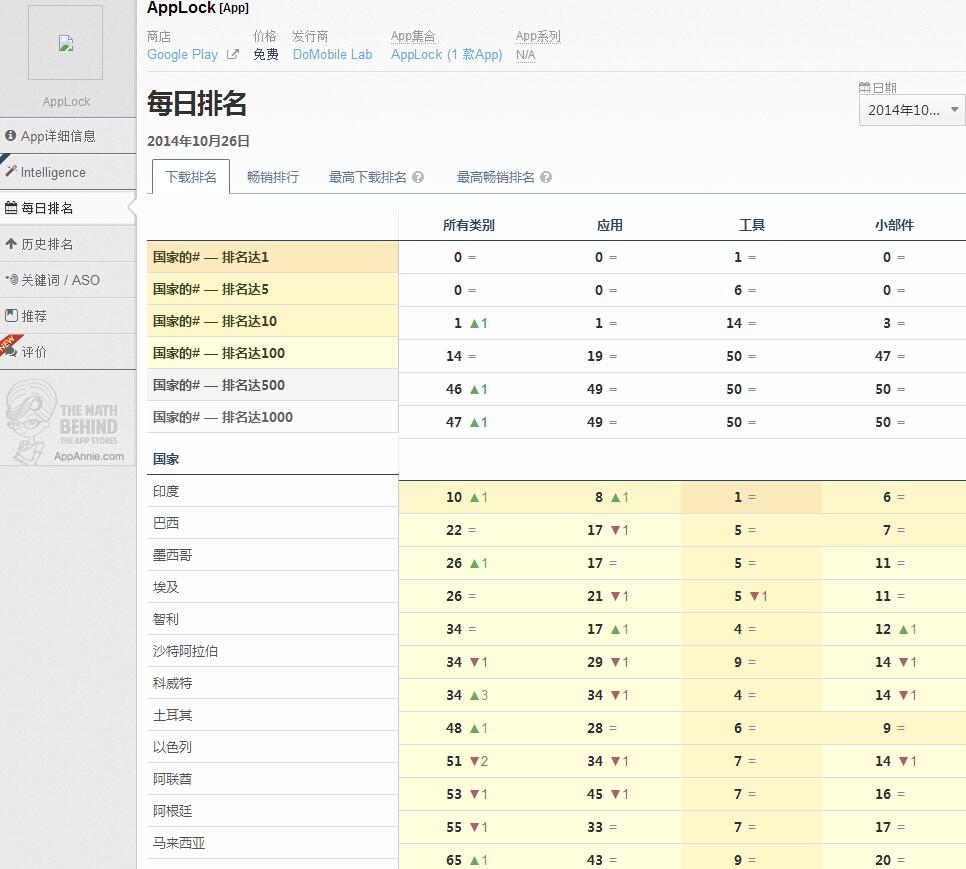
Task: Click the keyword icon beside 关键词 / ASO
Action: click(12, 279)
